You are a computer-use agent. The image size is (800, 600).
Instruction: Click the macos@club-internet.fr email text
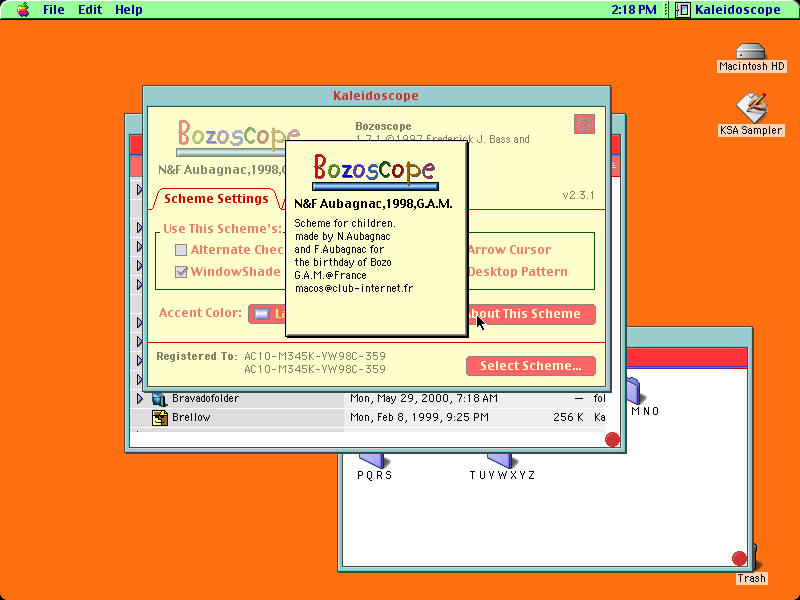click(x=354, y=288)
